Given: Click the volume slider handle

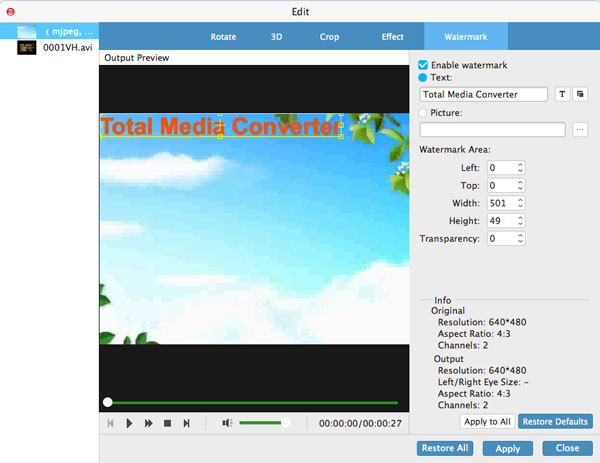Looking at the screenshot, I should (x=285, y=422).
